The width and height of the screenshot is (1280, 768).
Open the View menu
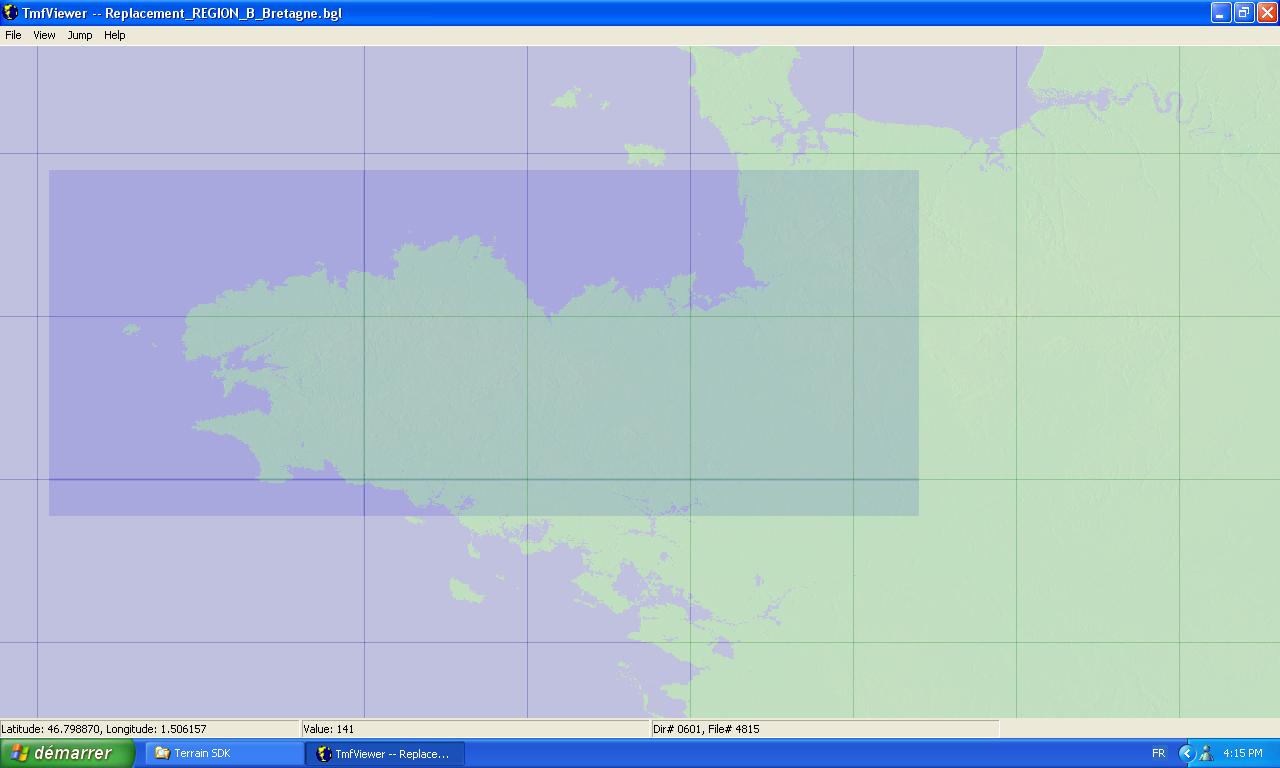[x=44, y=35]
